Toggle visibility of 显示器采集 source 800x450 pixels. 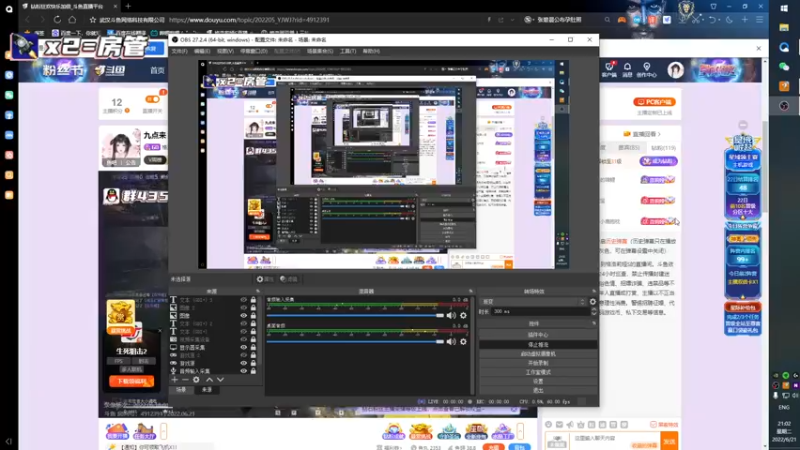pyautogui.click(x=243, y=347)
